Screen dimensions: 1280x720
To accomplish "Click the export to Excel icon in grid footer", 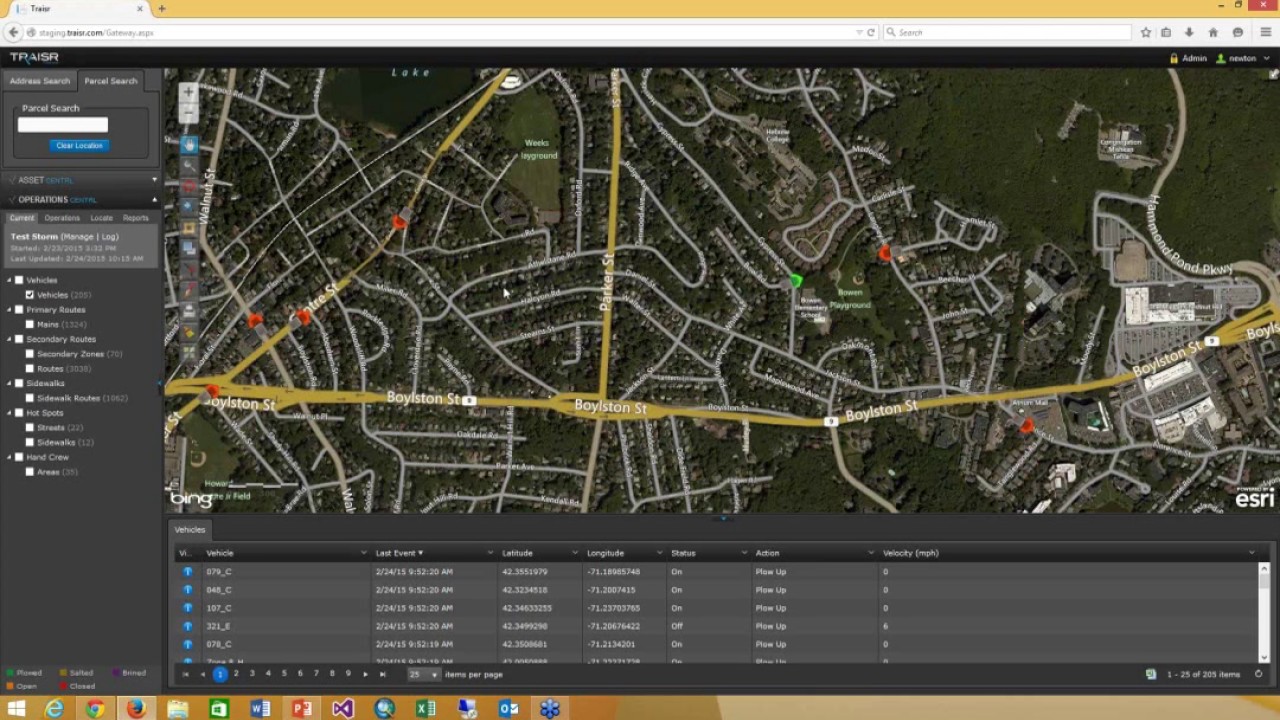I will point(1151,674).
